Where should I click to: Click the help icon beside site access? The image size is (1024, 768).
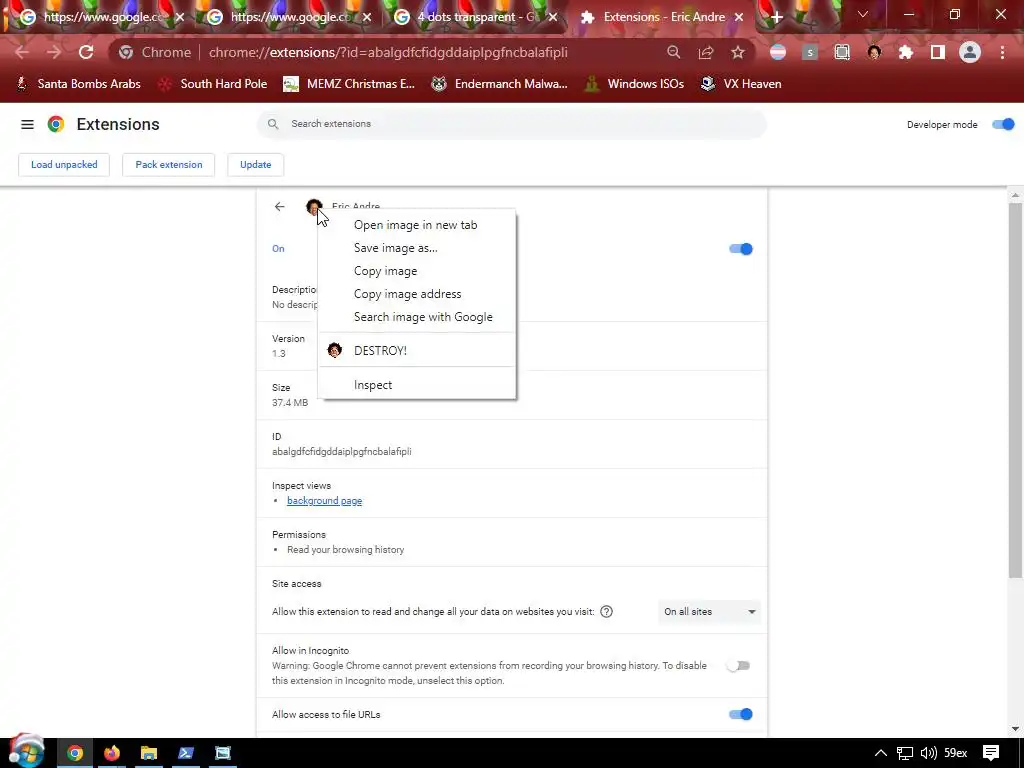coord(606,612)
